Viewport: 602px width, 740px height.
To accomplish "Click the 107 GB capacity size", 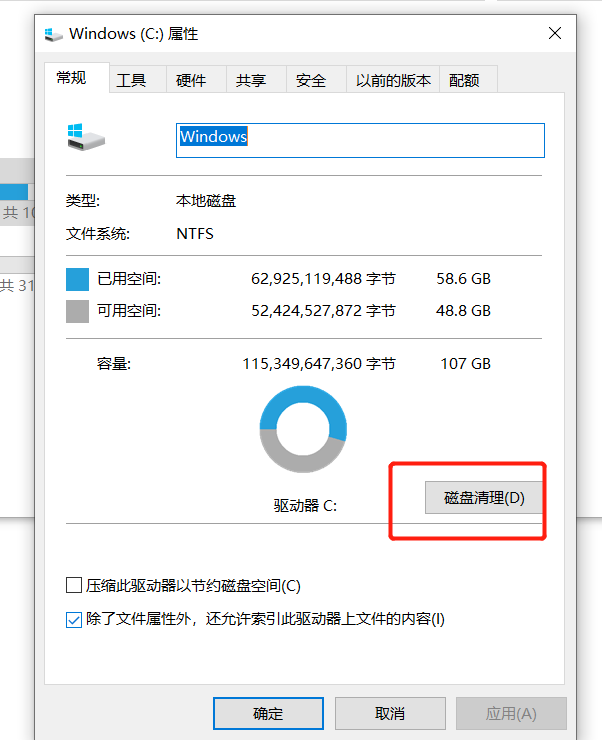I will point(466,364).
